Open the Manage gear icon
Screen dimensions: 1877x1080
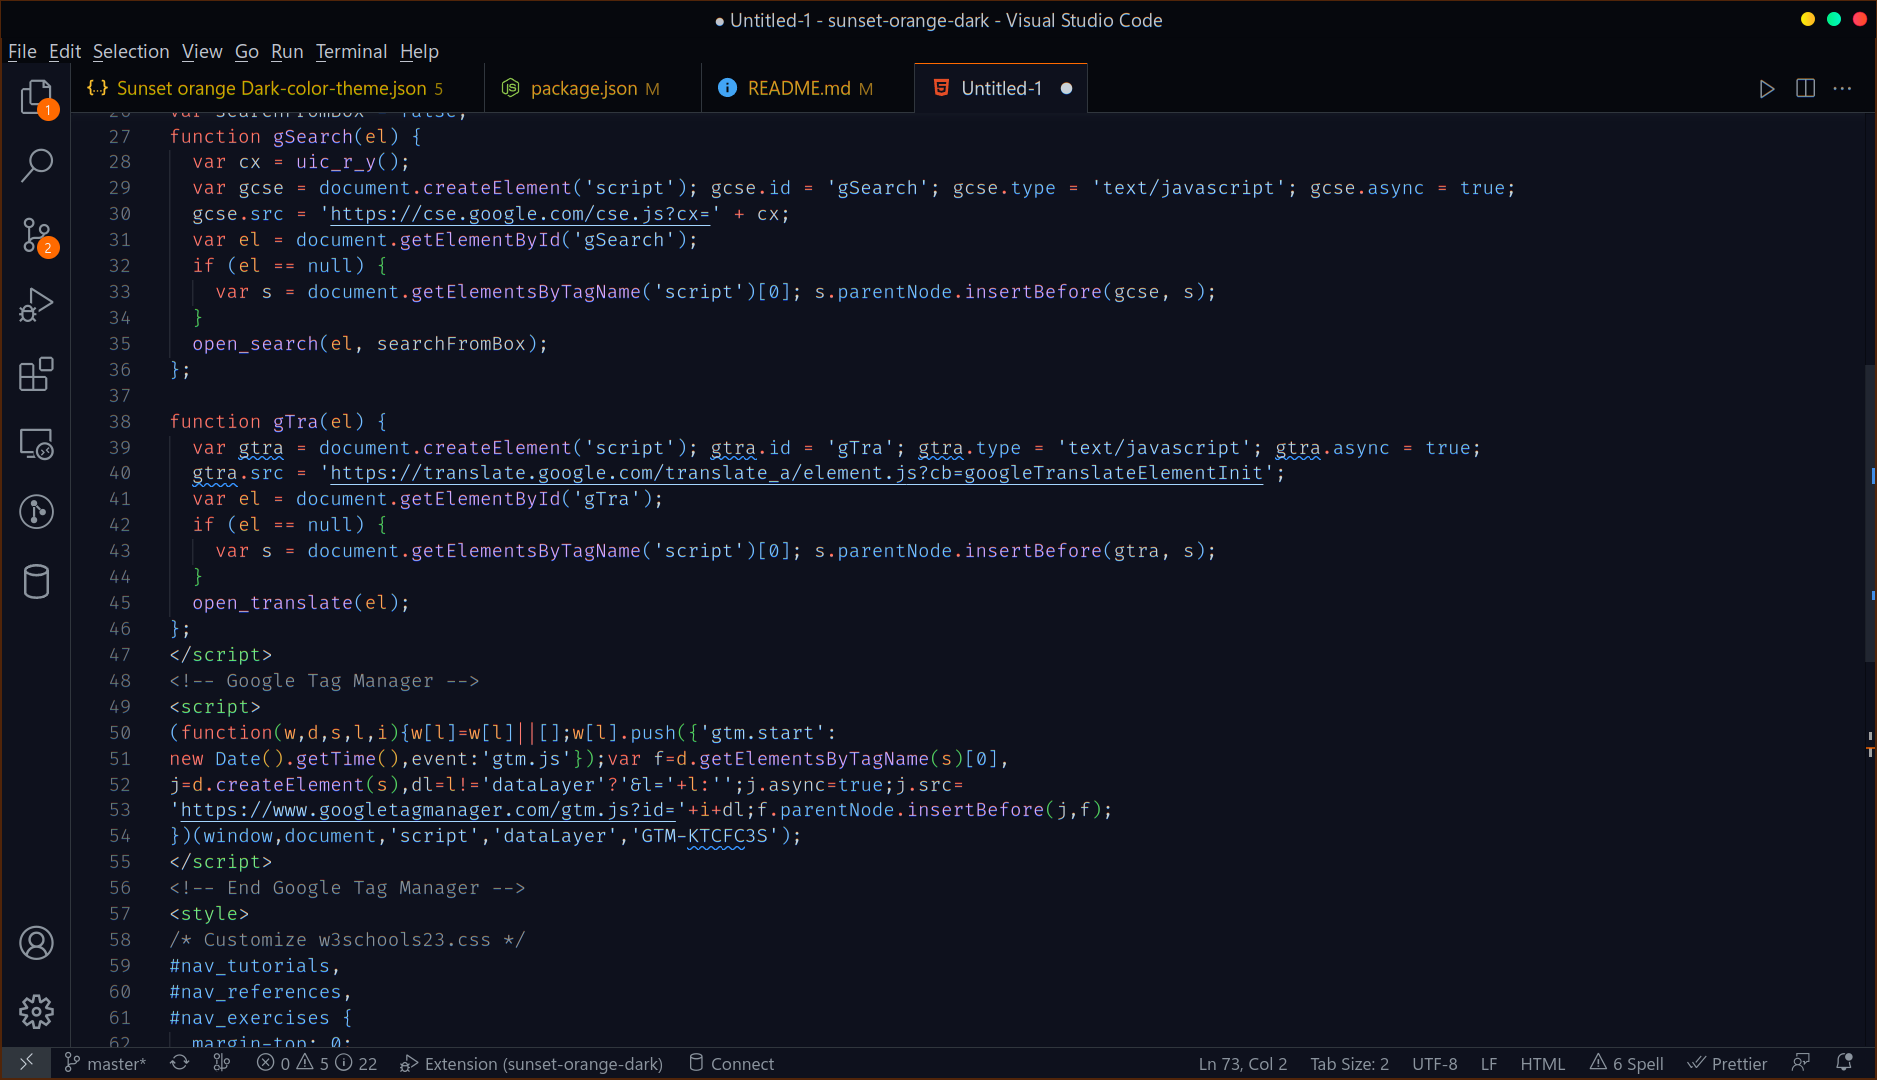[x=36, y=1011]
